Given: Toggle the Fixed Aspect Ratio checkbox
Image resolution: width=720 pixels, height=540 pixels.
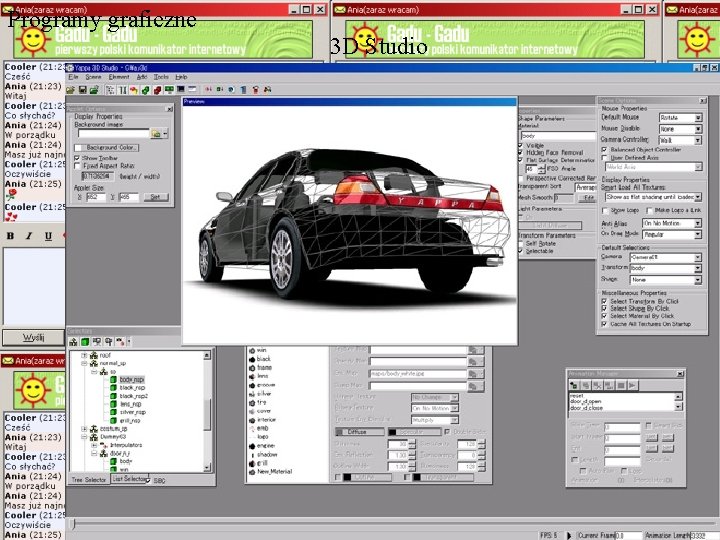Looking at the screenshot, I should tap(77, 166).
